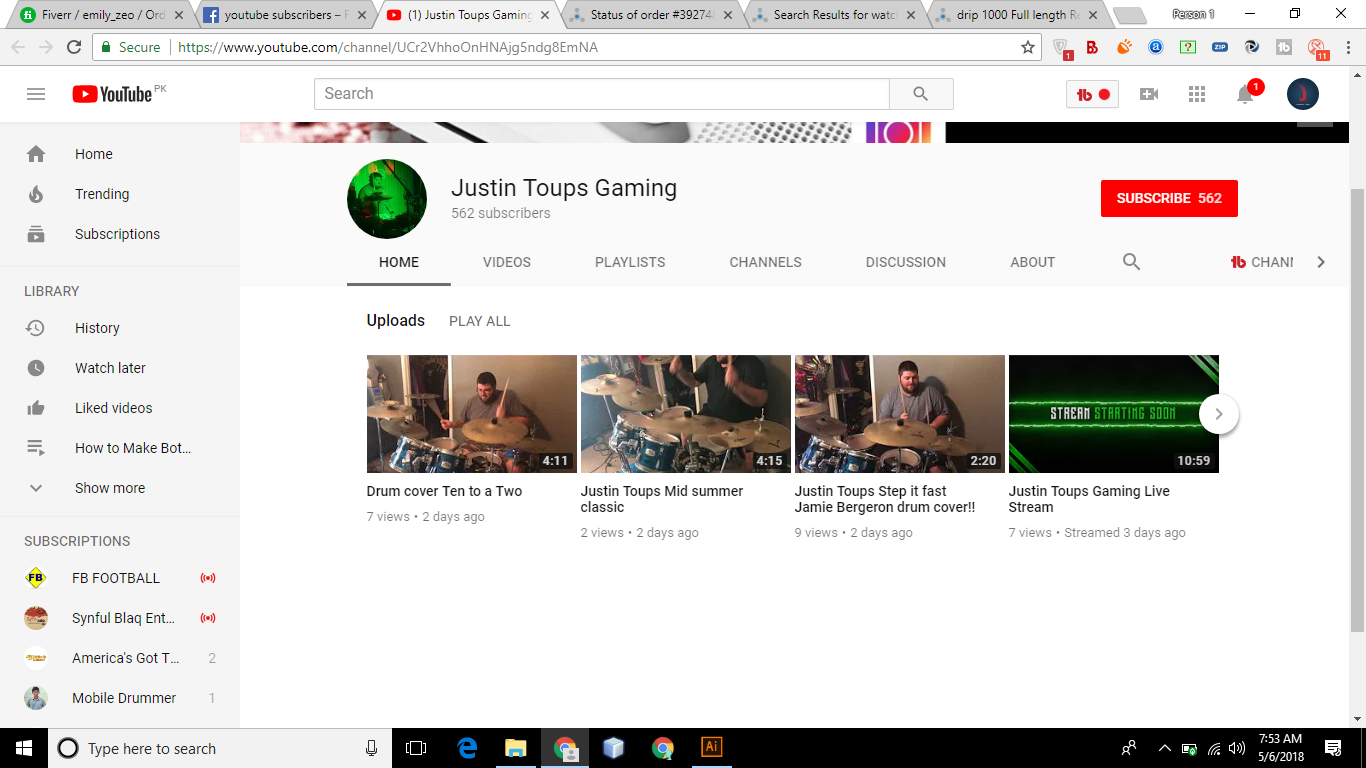Click the Play All link
Screen dimensions: 1366x768
[x=479, y=321]
